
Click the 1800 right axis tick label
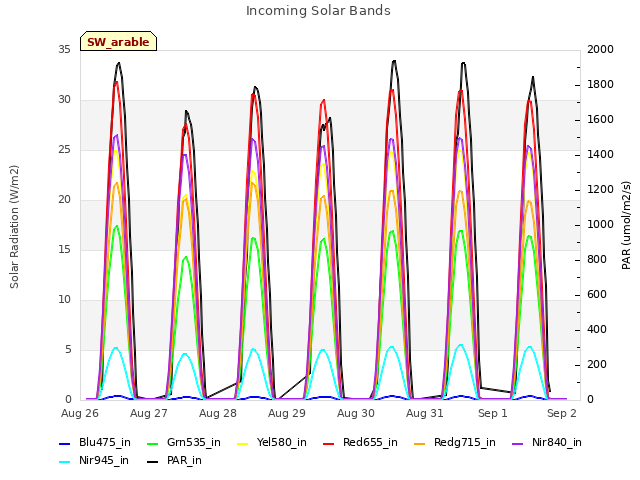[600, 85]
